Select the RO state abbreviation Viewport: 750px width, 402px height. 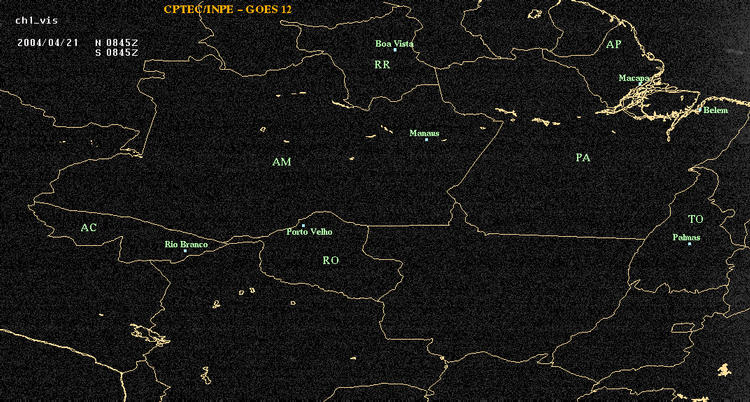tap(331, 260)
